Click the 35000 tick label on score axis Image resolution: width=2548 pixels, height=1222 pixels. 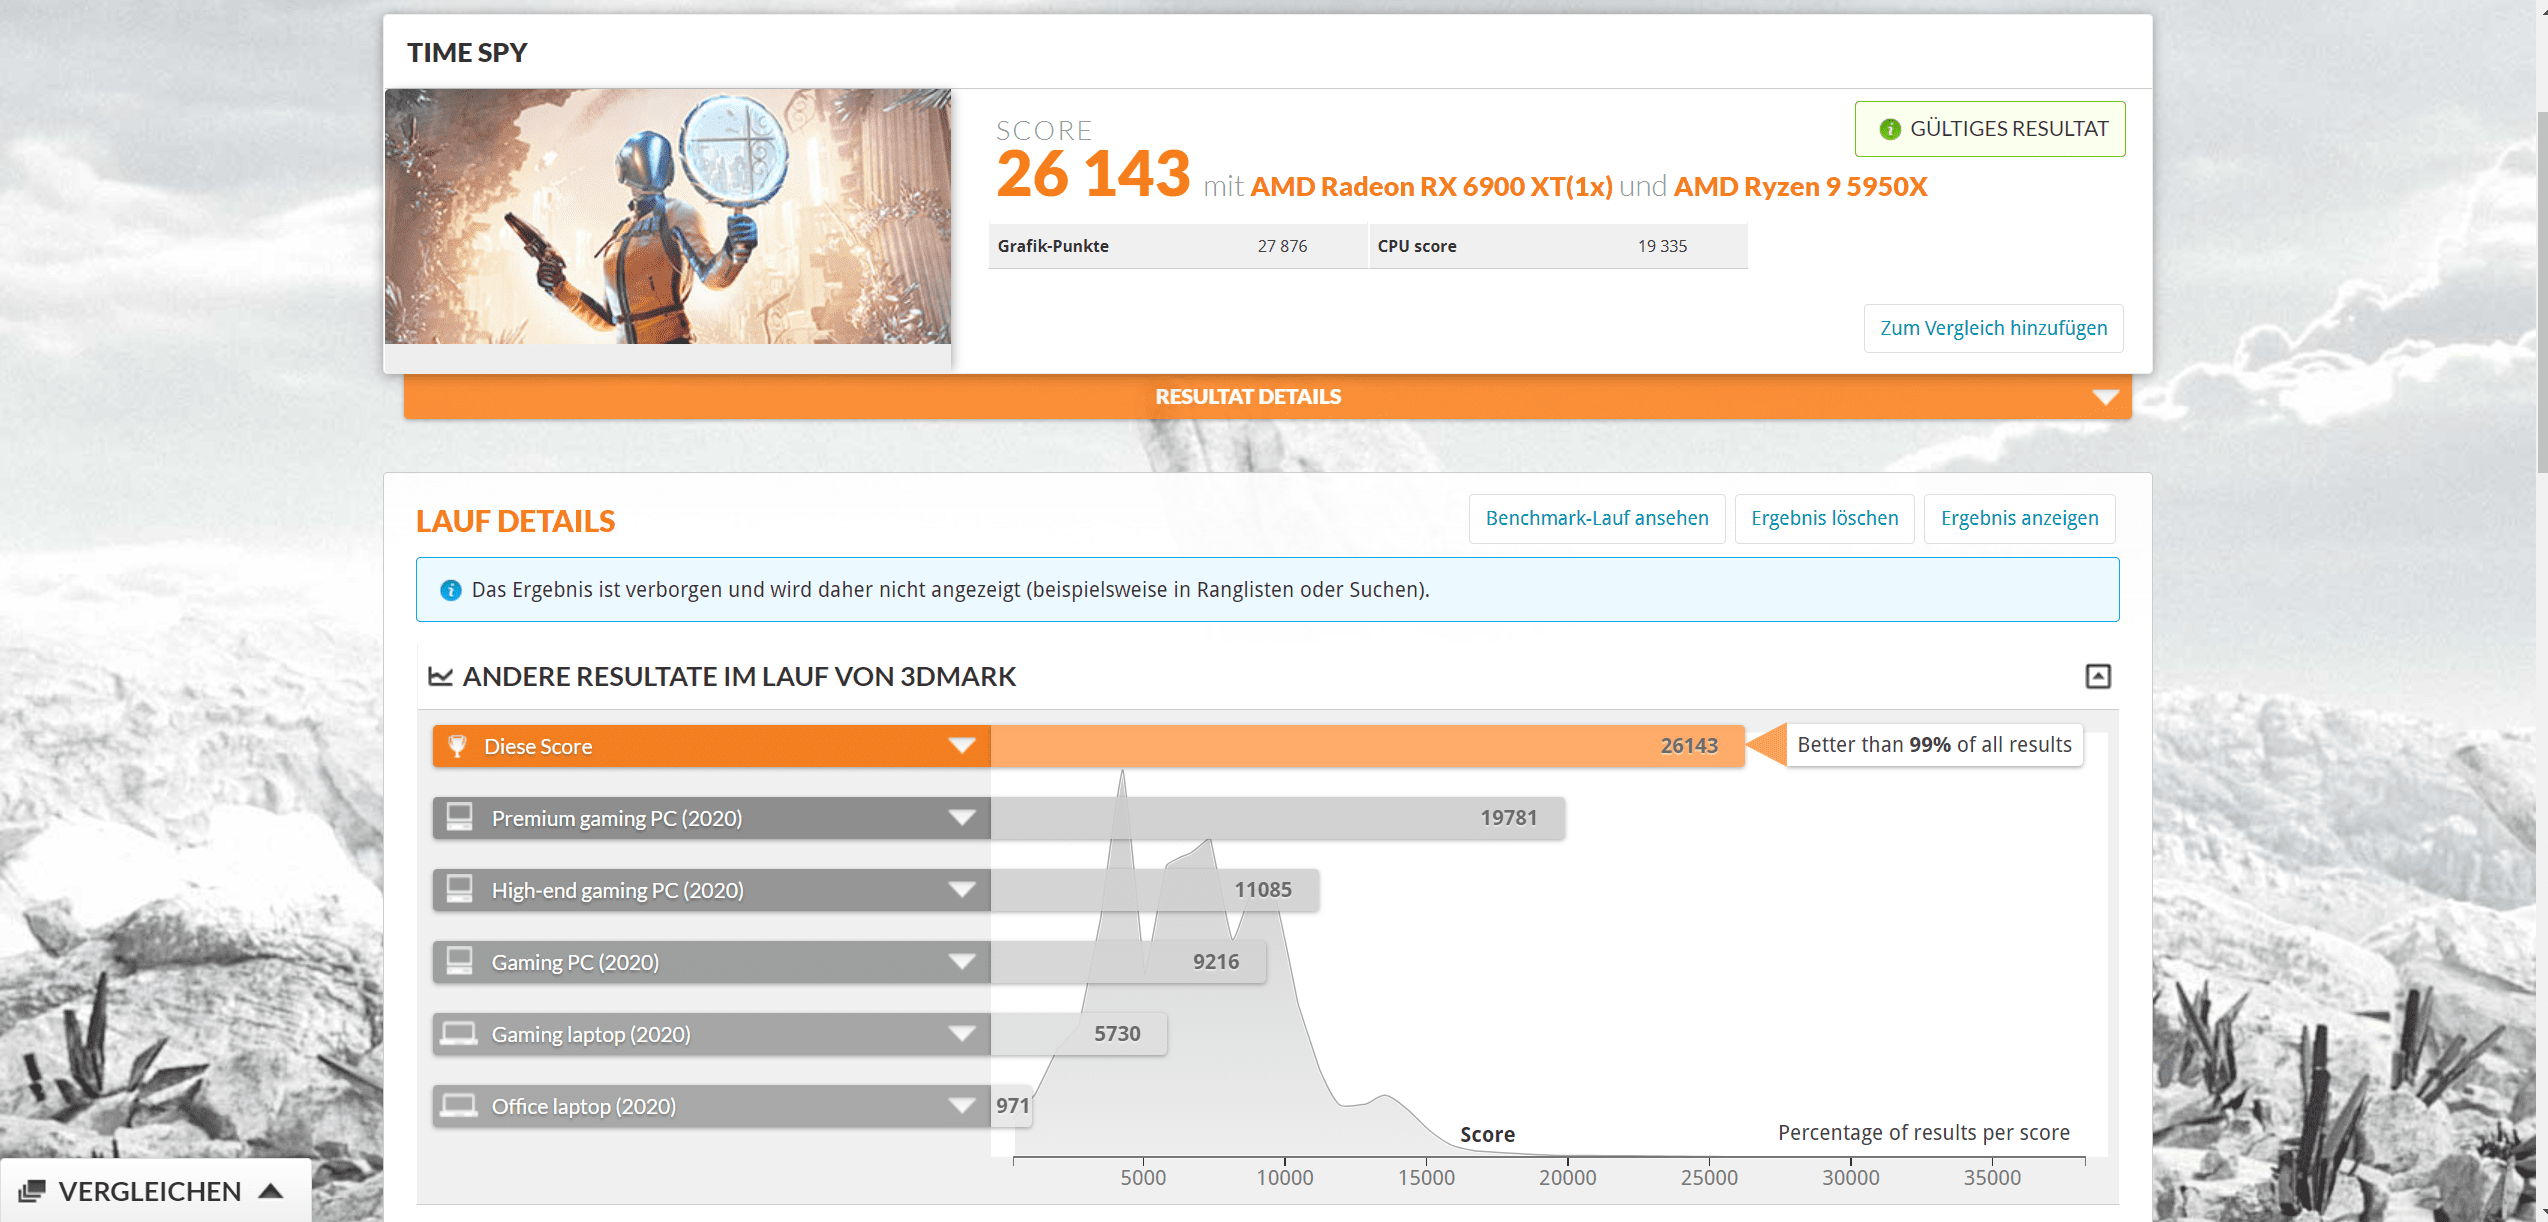coord(1992,1178)
